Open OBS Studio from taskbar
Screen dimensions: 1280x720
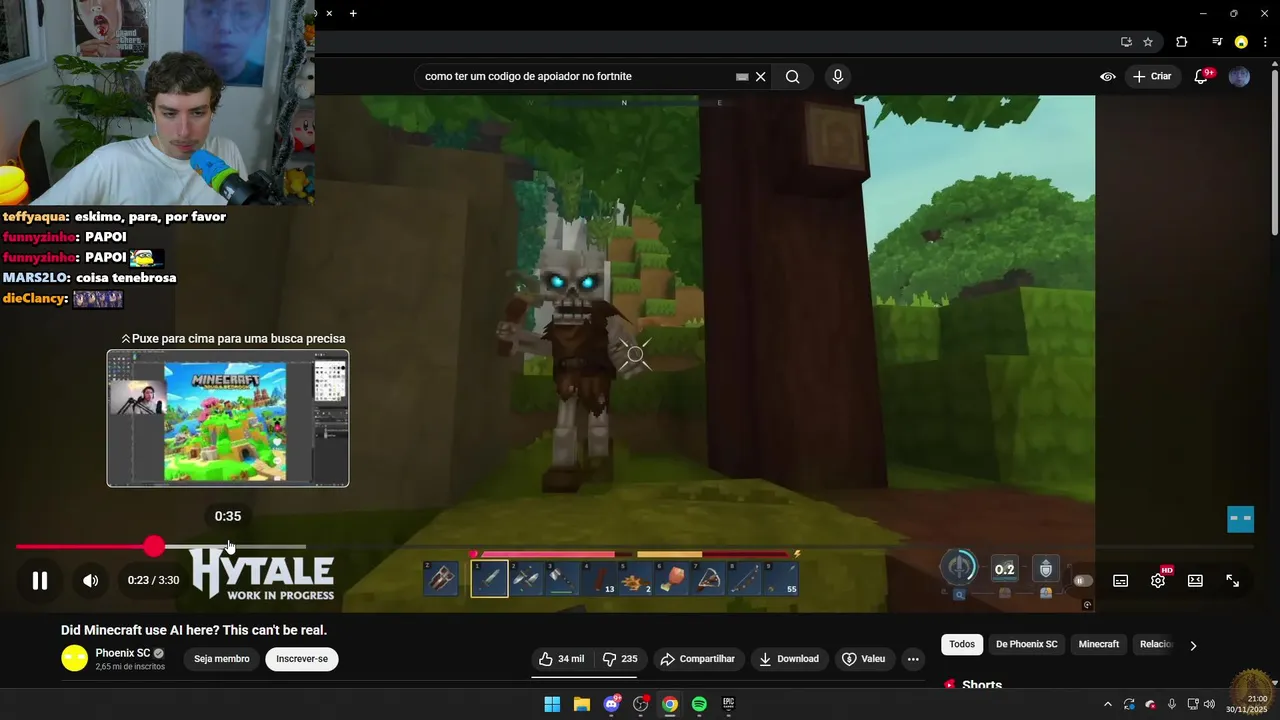click(641, 704)
